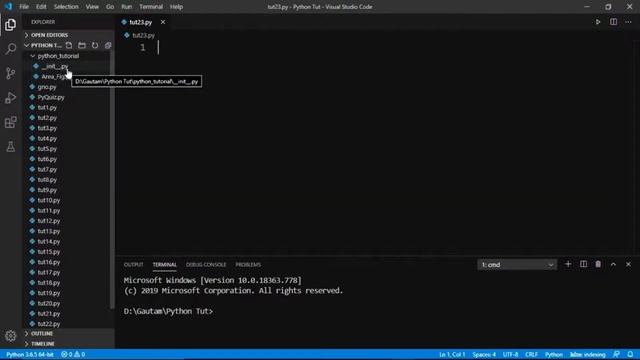This screenshot has width=640, height=360.
Task: Open errors and warnings count in status bar
Action: coord(73,354)
